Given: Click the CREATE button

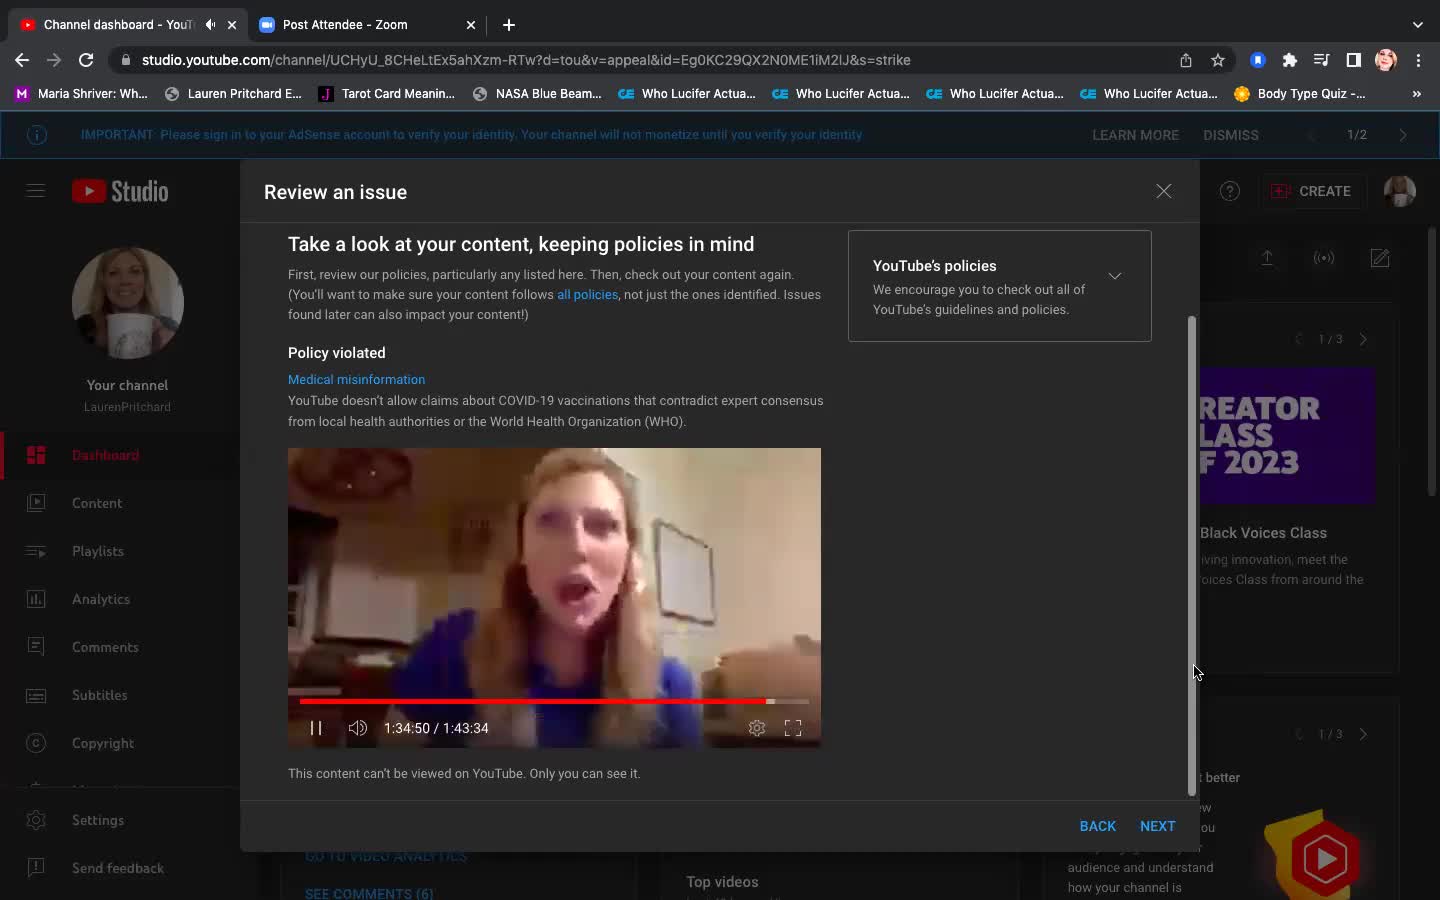Looking at the screenshot, I should (x=1311, y=191).
